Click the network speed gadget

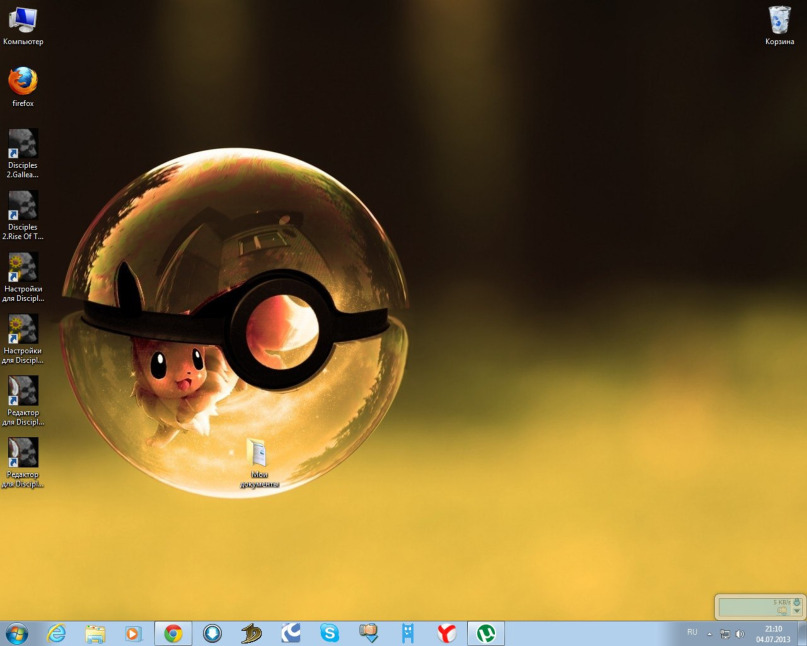click(x=759, y=606)
